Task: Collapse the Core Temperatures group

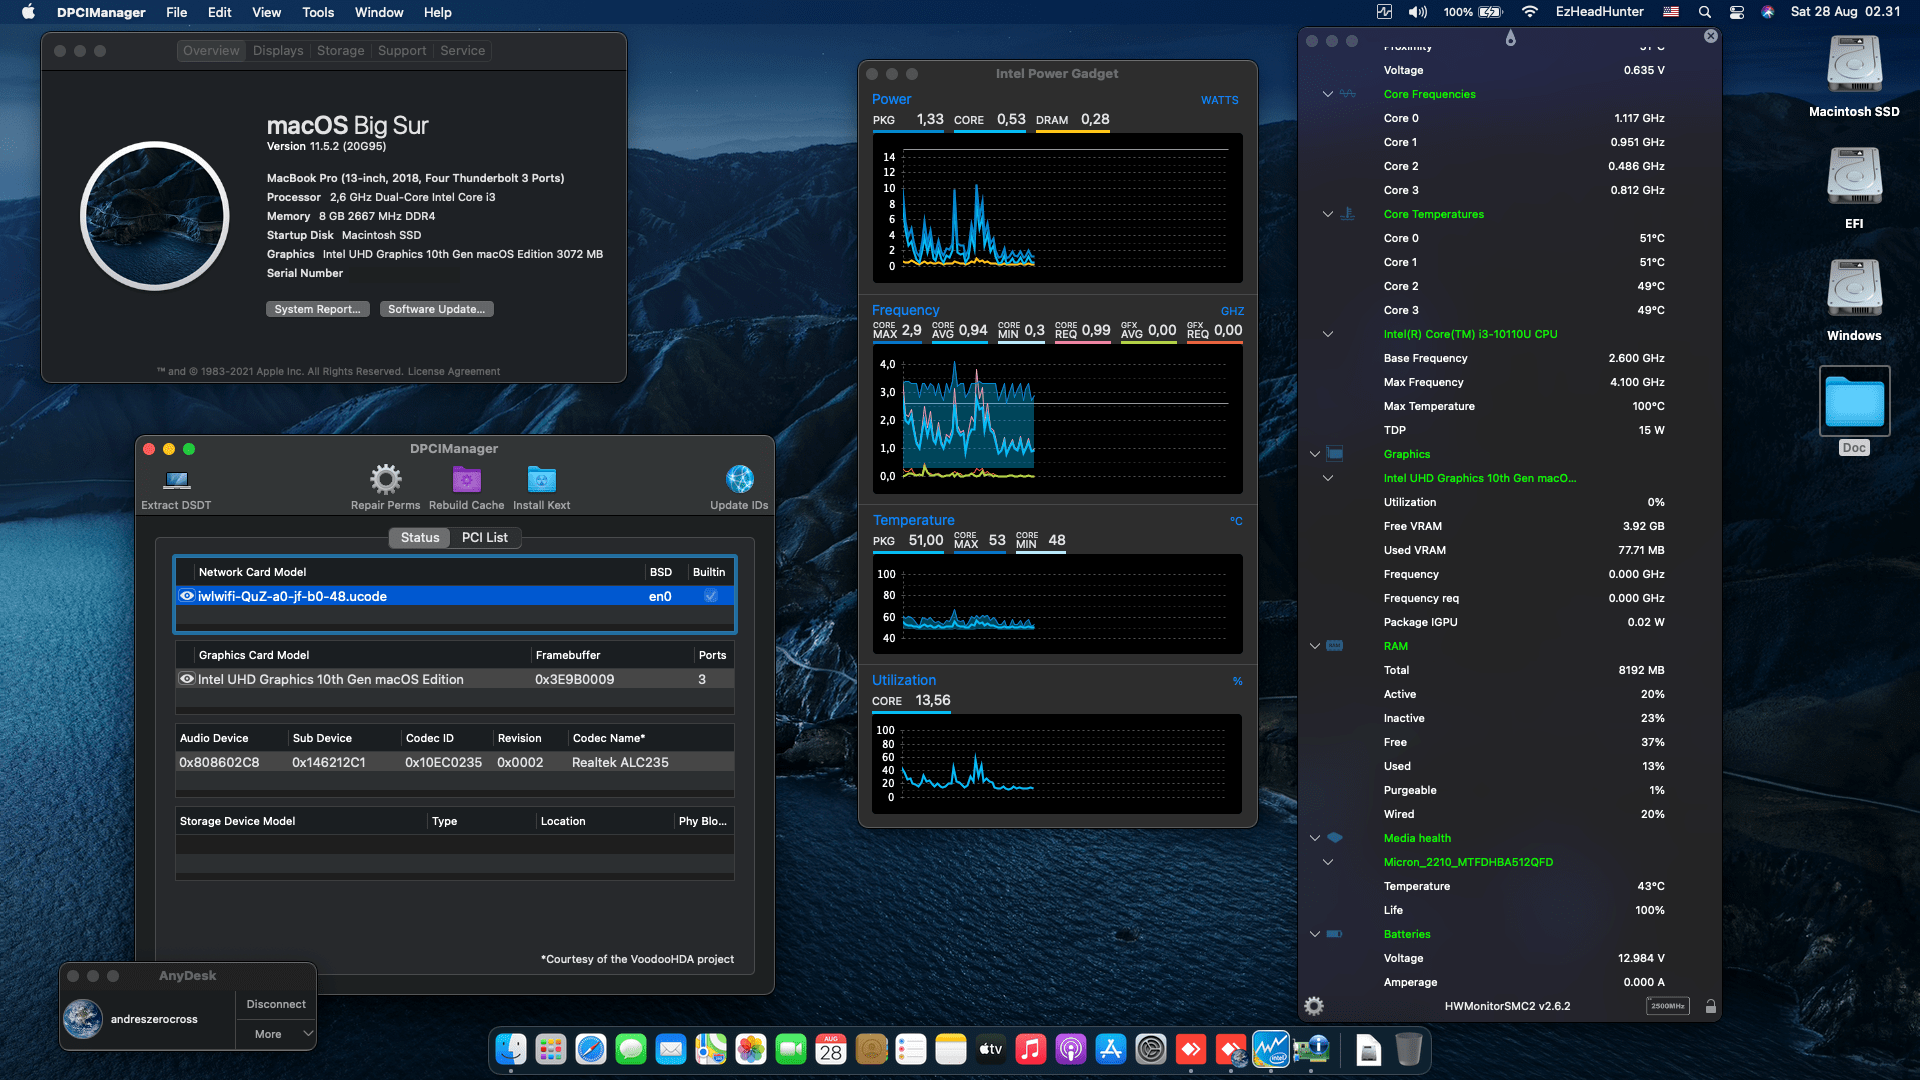Action: (x=1328, y=214)
